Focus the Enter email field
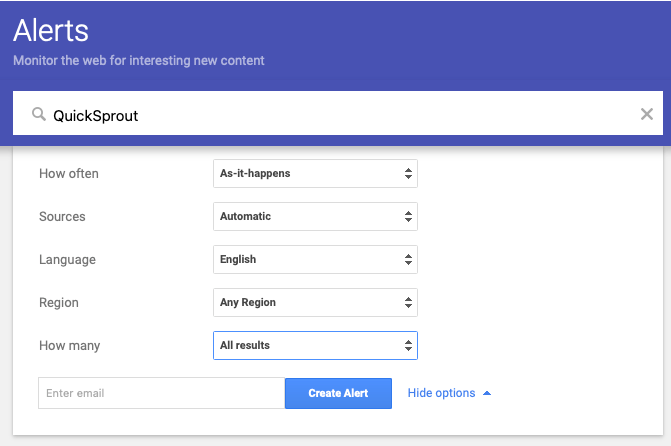This screenshot has width=671, height=446. coord(161,393)
